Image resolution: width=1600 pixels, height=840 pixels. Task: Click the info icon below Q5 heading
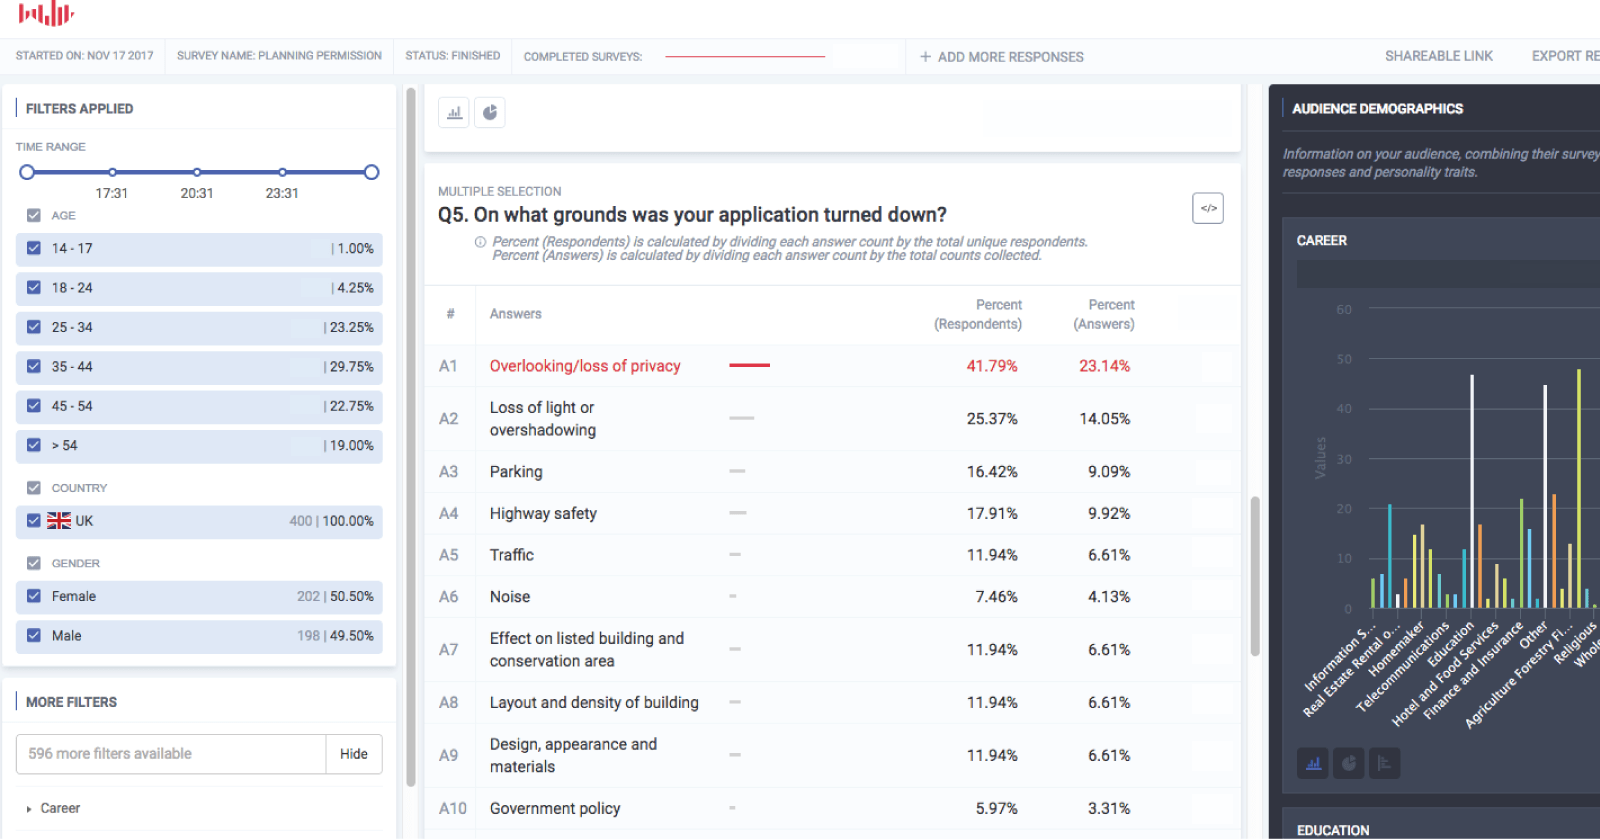(480, 241)
